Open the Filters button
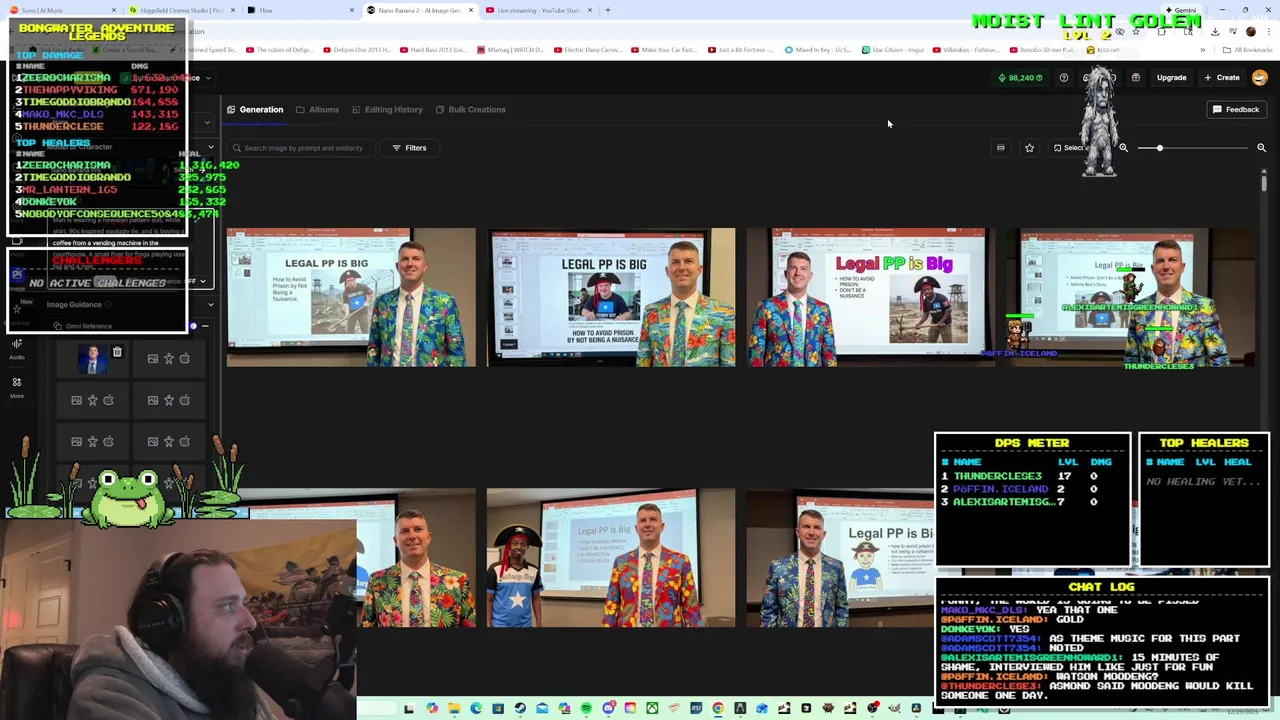Screen dimensions: 1280x720 point(409,148)
